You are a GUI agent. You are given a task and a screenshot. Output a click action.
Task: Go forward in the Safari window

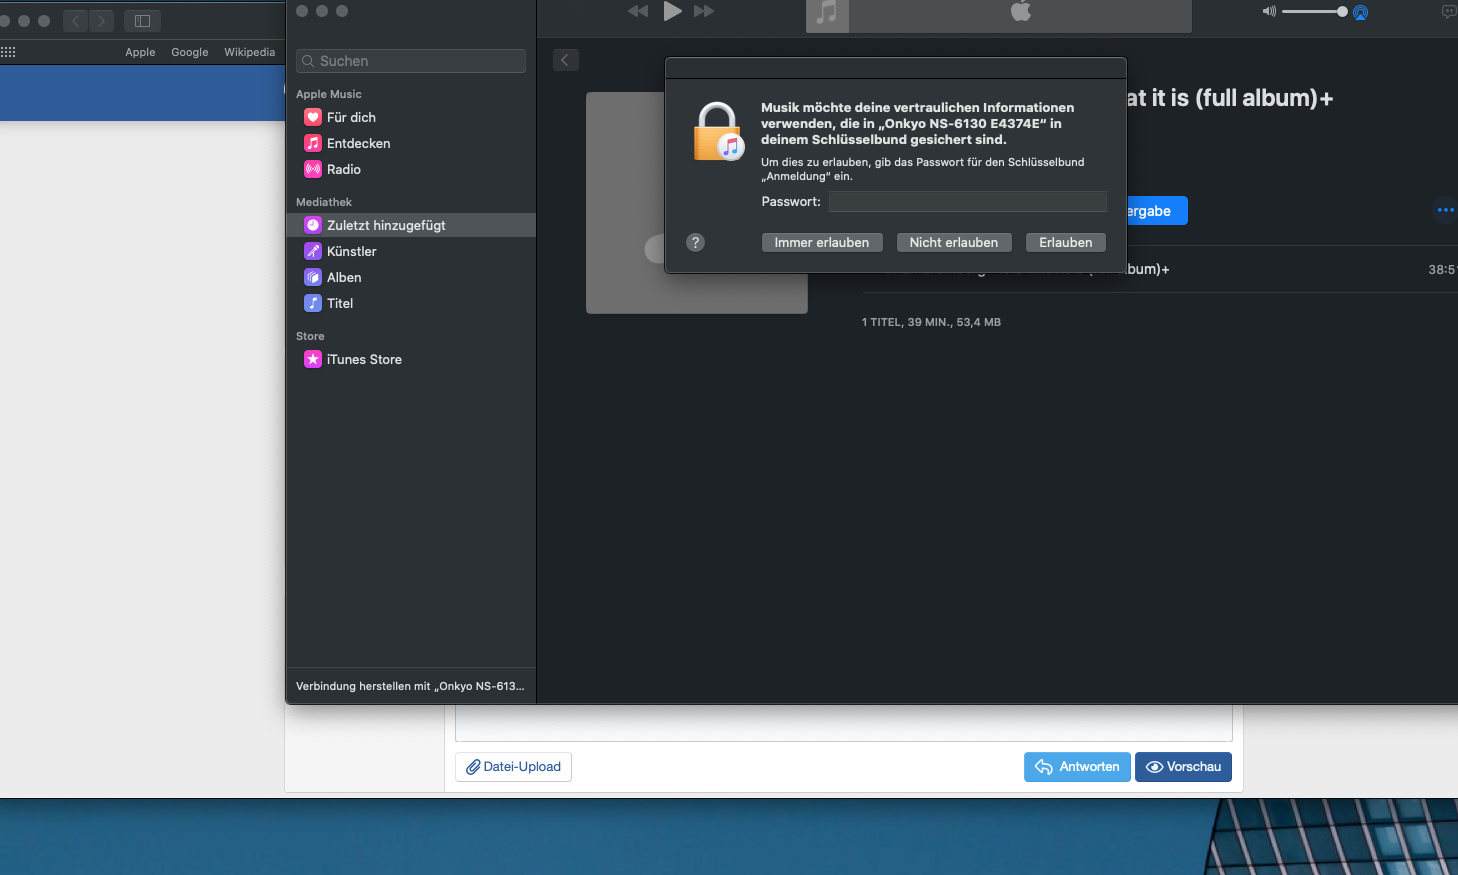101,20
